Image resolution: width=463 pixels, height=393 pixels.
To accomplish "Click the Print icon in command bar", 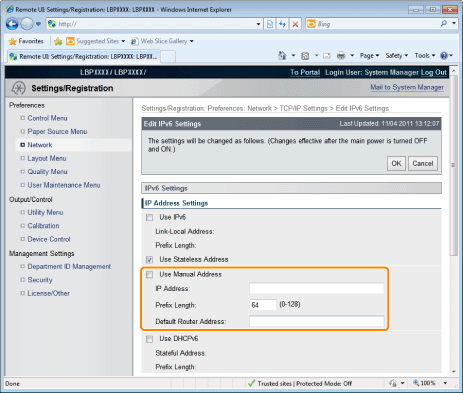I will click(x=341, y=56).
